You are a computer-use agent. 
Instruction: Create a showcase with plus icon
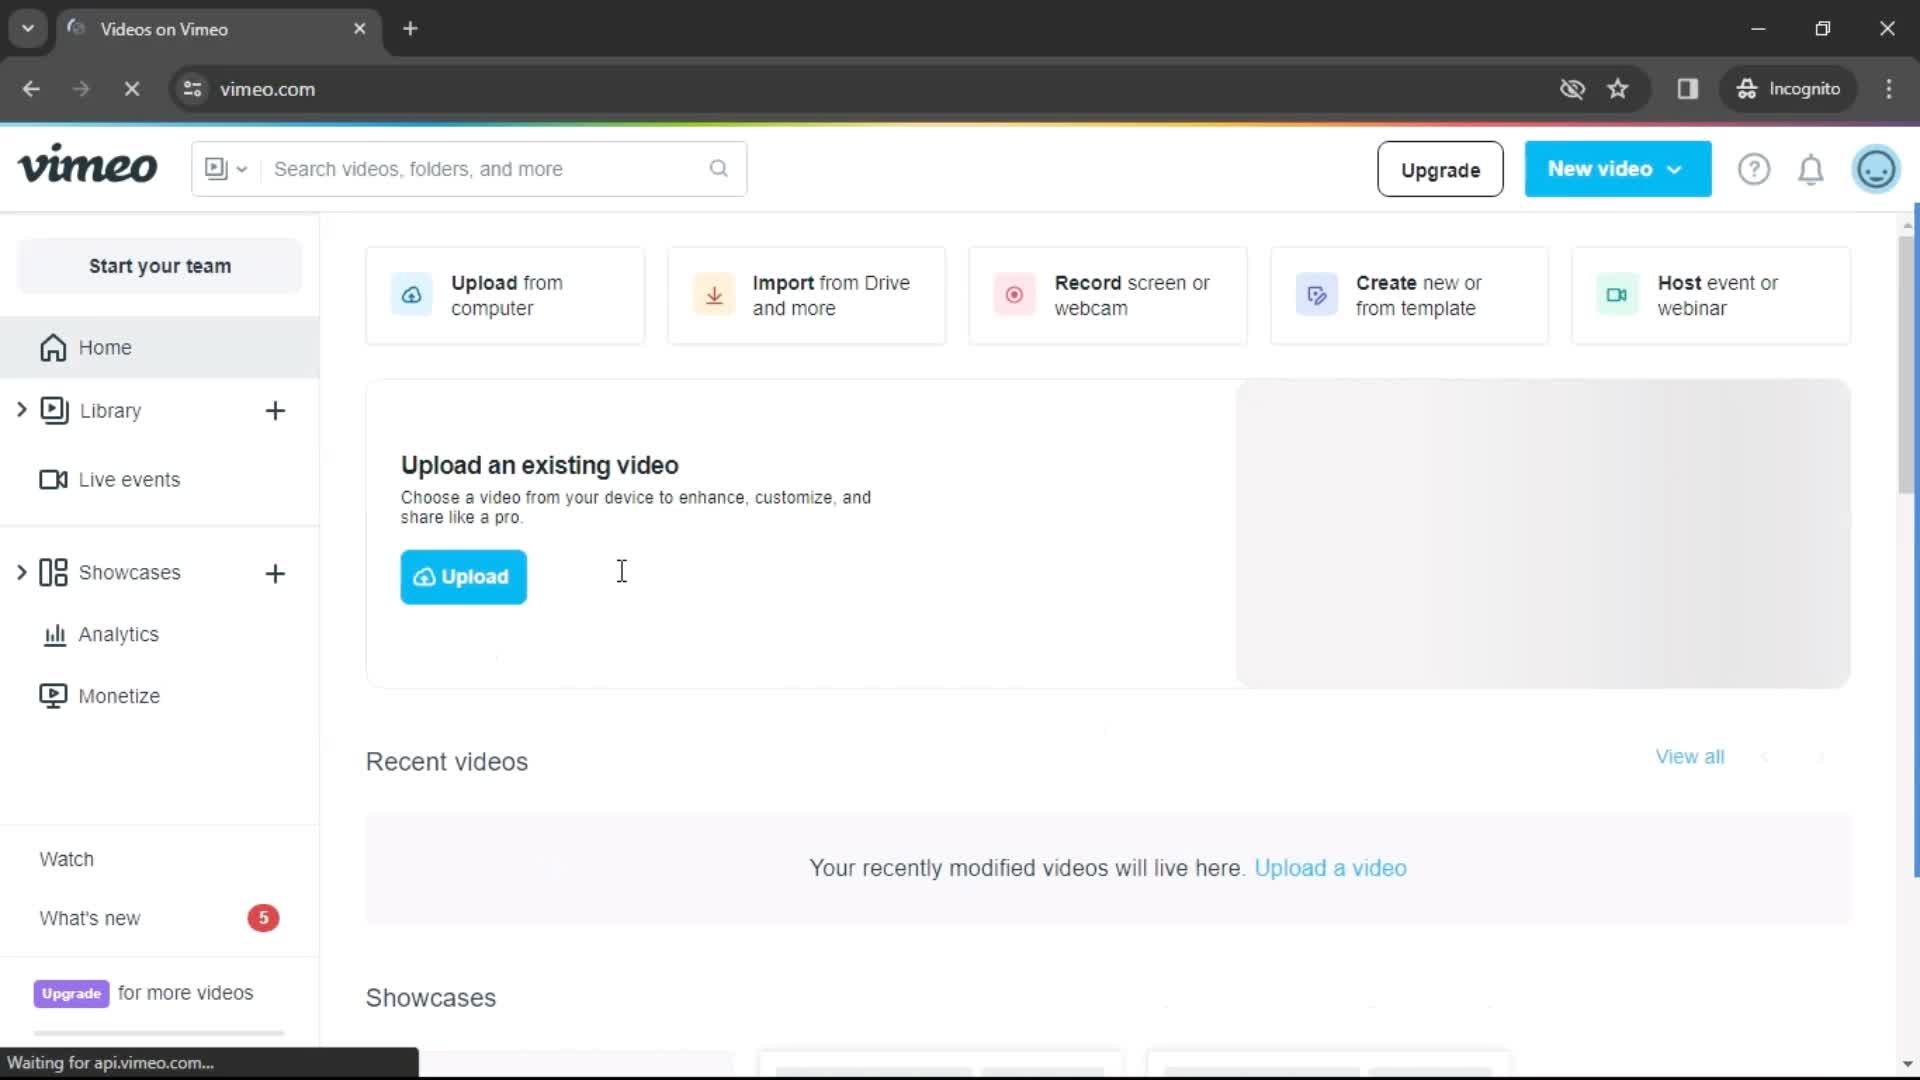pyautogui.click(x=275, y=573)
